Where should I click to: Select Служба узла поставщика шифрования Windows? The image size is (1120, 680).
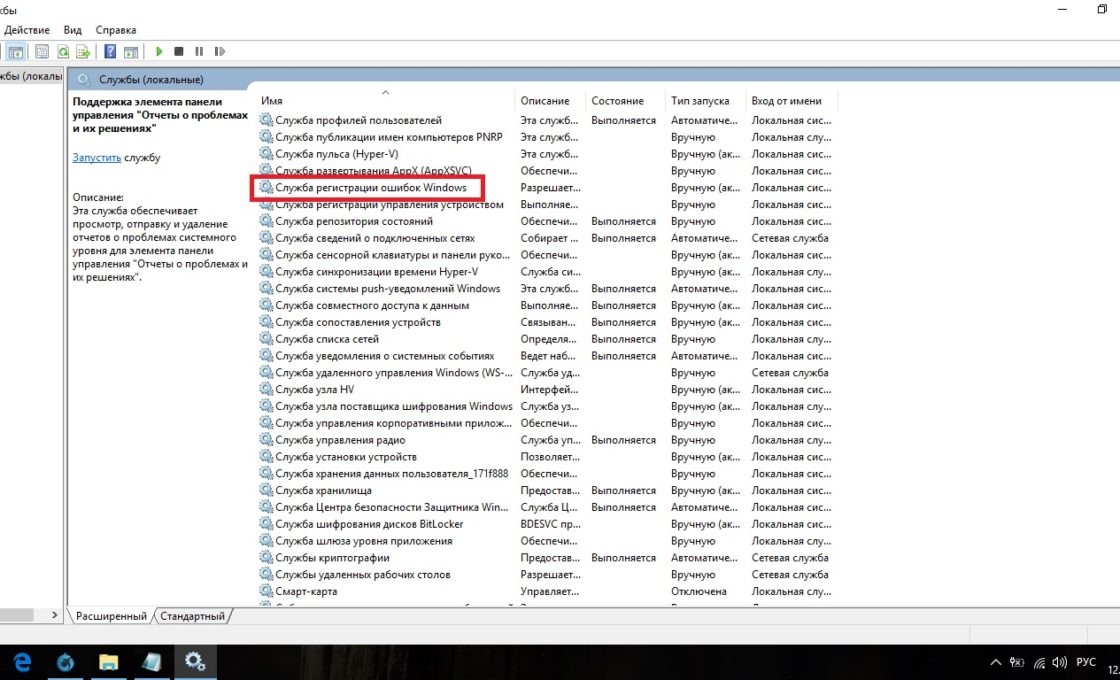[x=394, y=406]
